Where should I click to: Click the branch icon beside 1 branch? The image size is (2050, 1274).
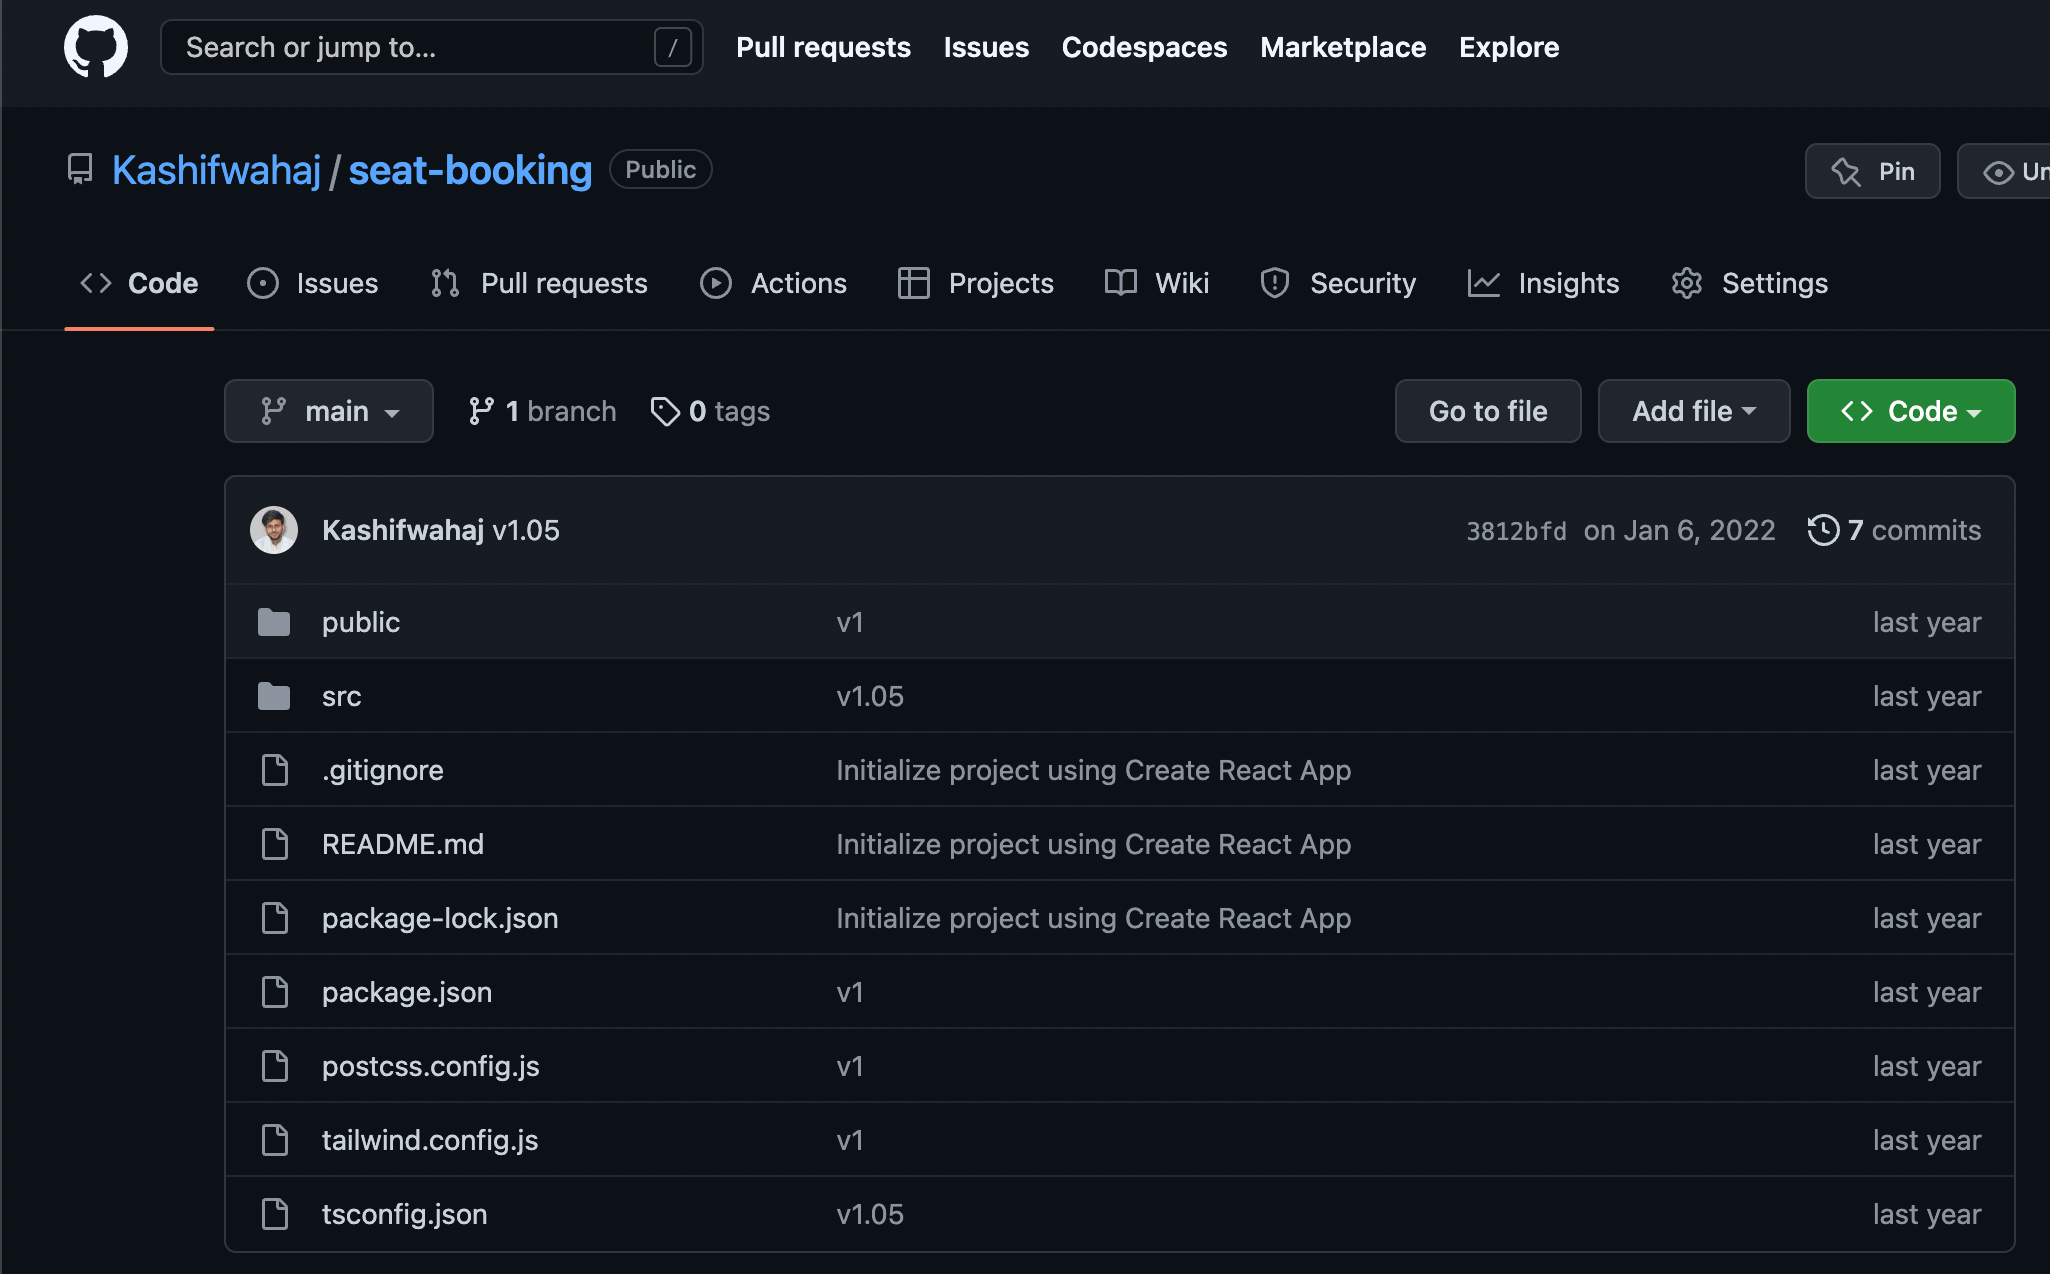click(x=481, y=411)
